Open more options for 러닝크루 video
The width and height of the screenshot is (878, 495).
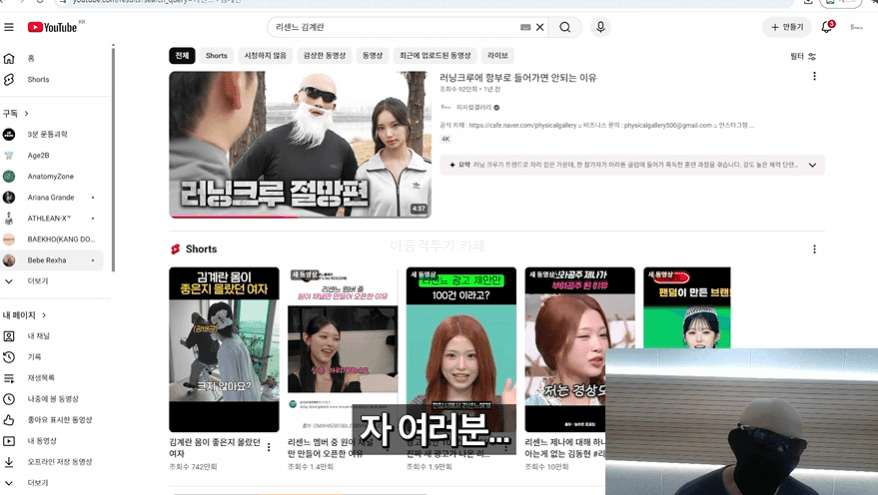click(814, 76)
